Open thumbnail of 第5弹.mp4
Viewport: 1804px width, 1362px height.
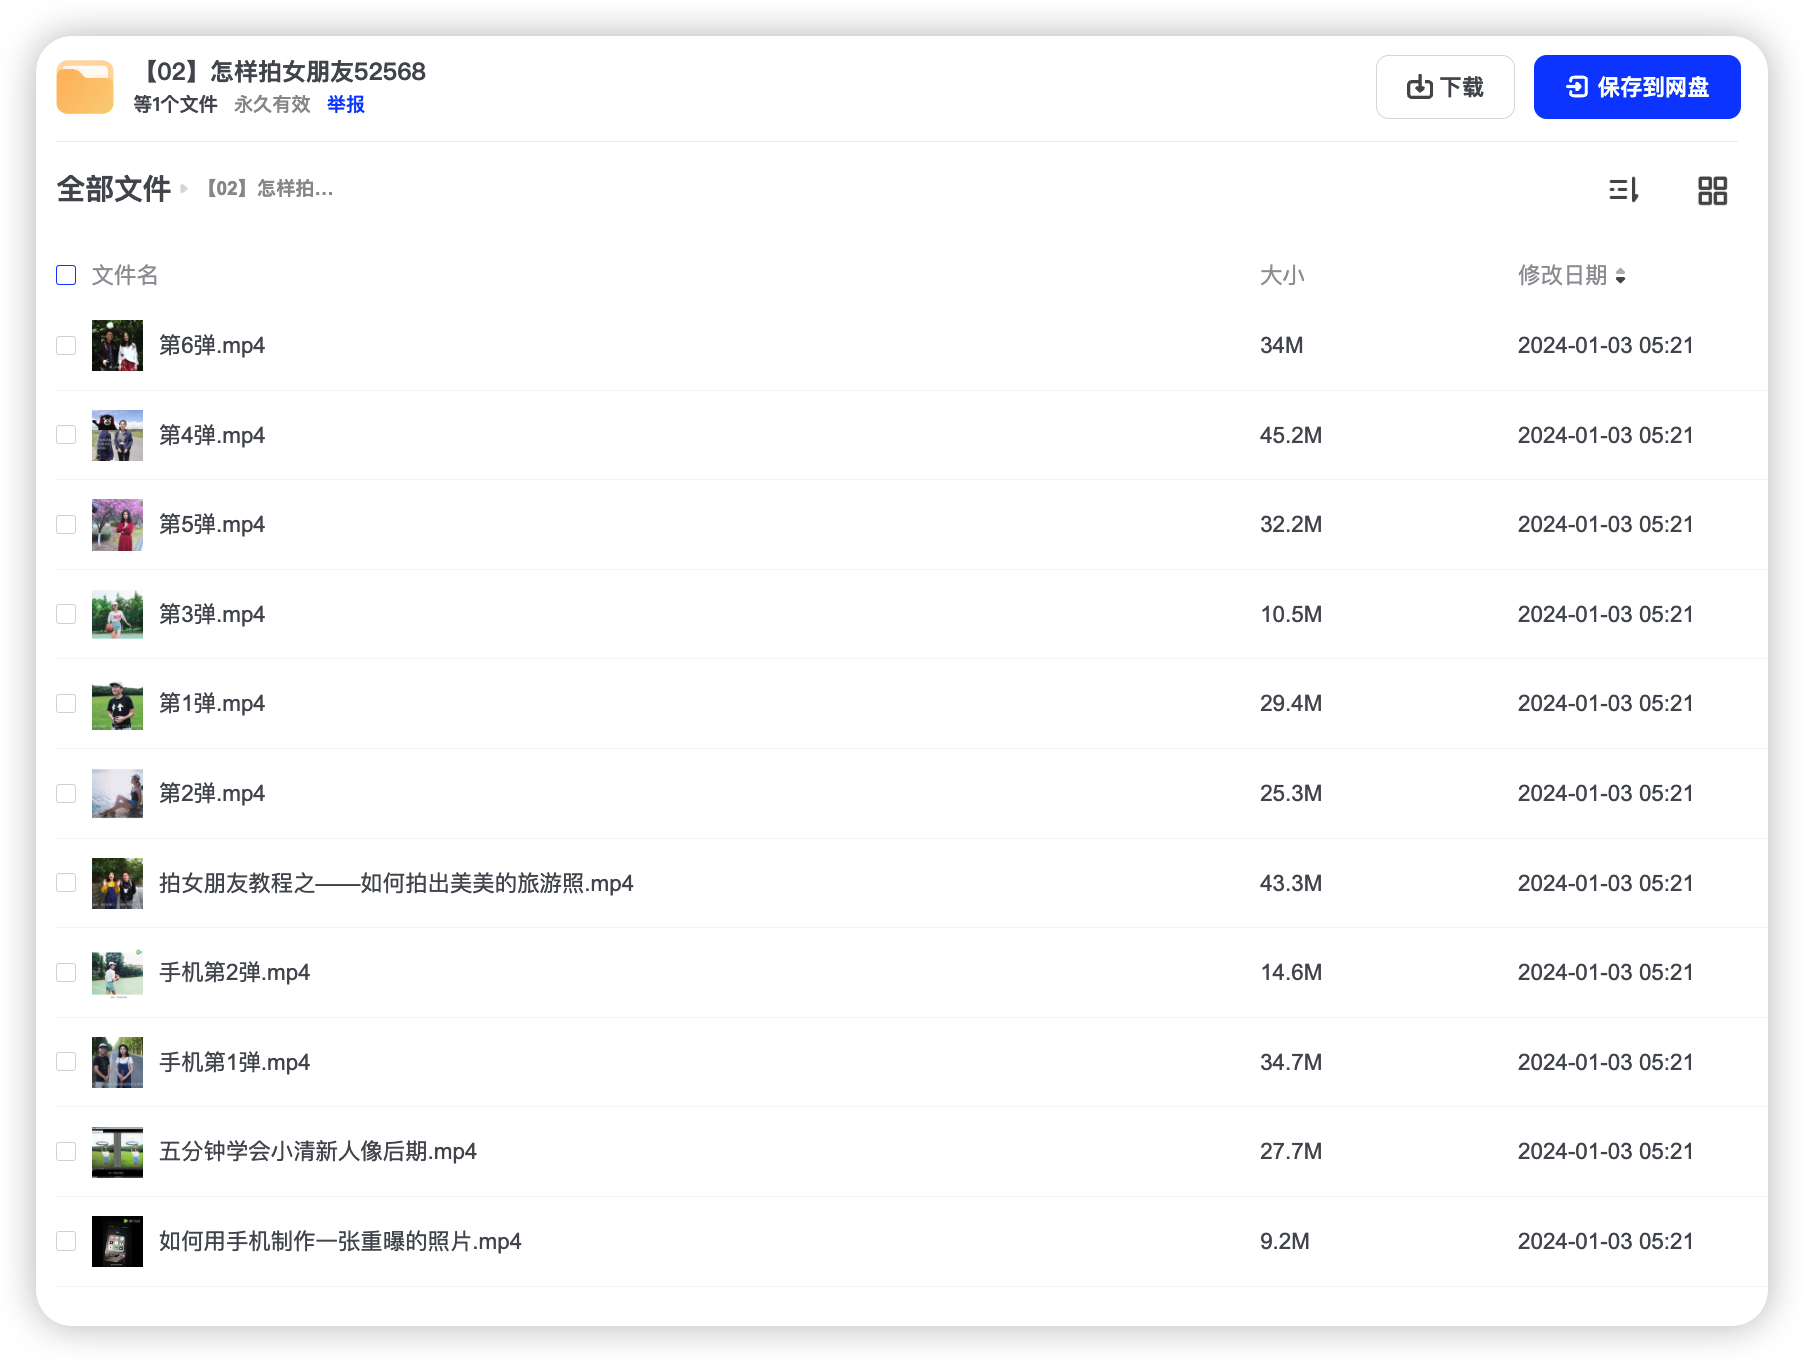[x=117, y=524]
